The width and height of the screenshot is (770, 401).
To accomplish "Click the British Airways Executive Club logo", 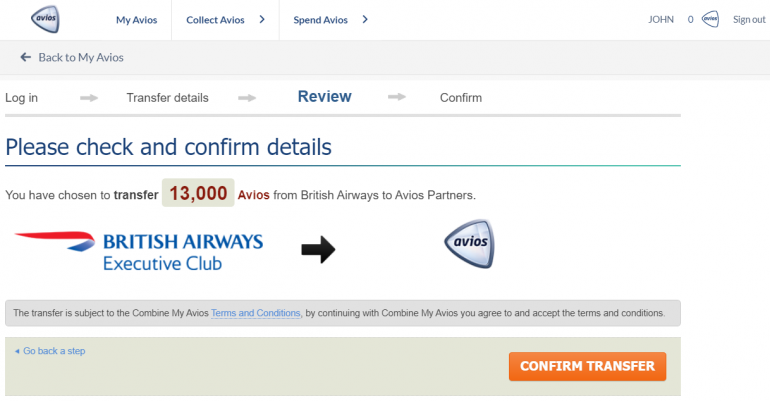I will 139,251.
